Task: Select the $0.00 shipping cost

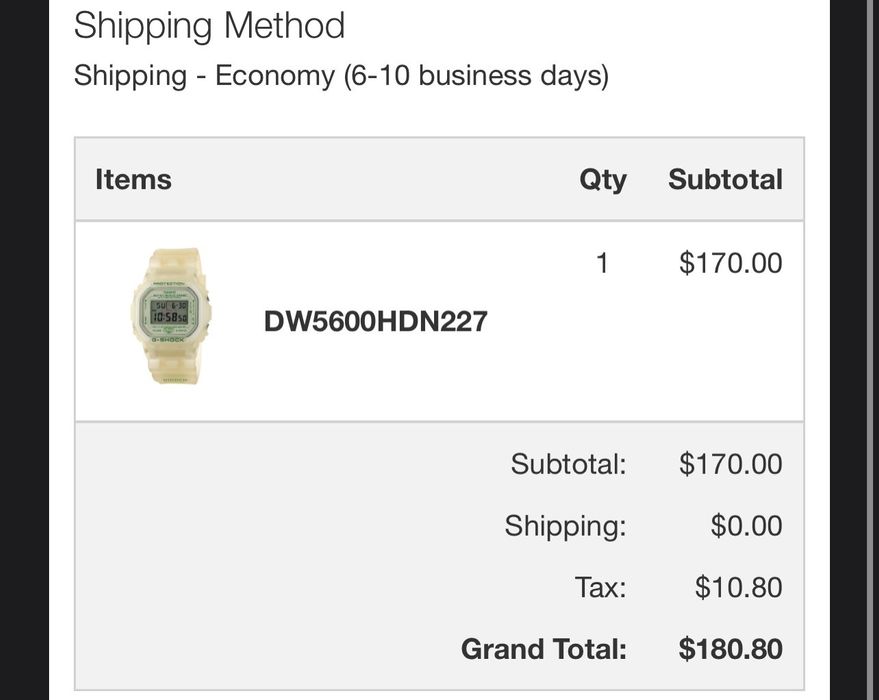Action: click(747, 525)
